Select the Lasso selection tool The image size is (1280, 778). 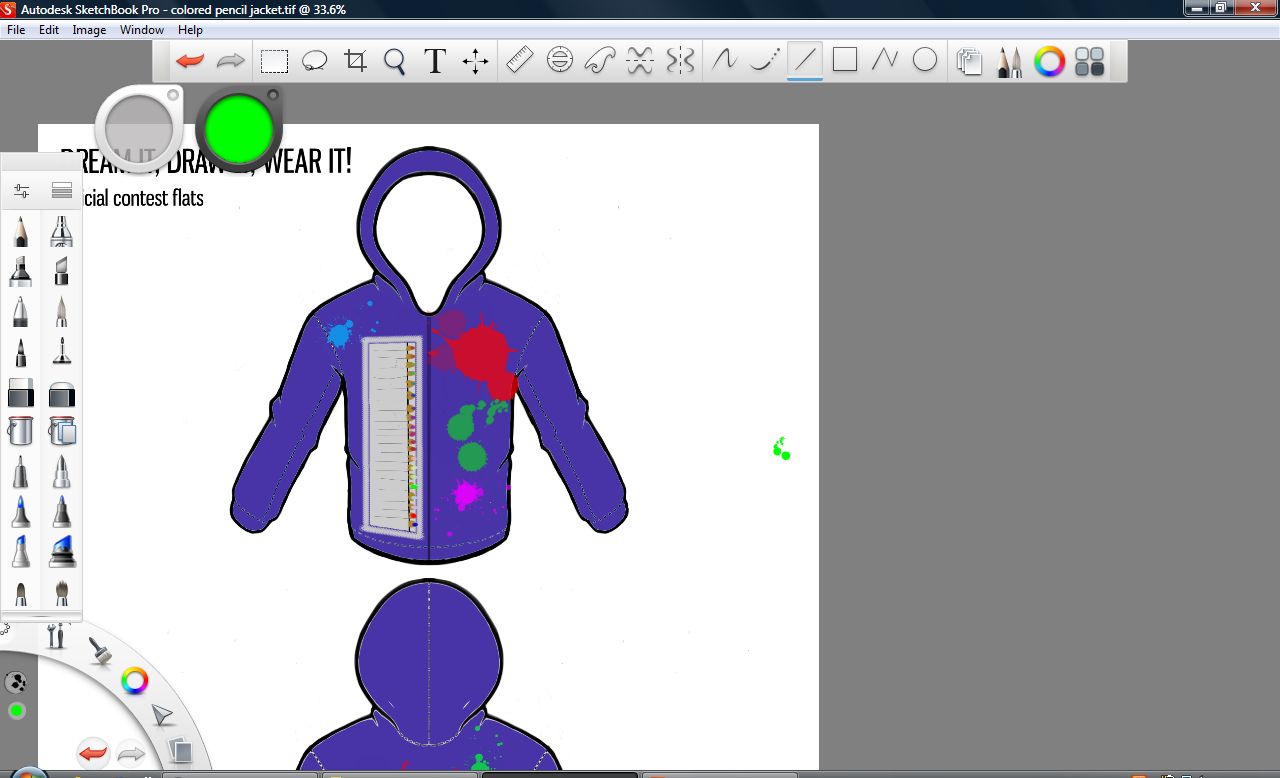[315, 62]
